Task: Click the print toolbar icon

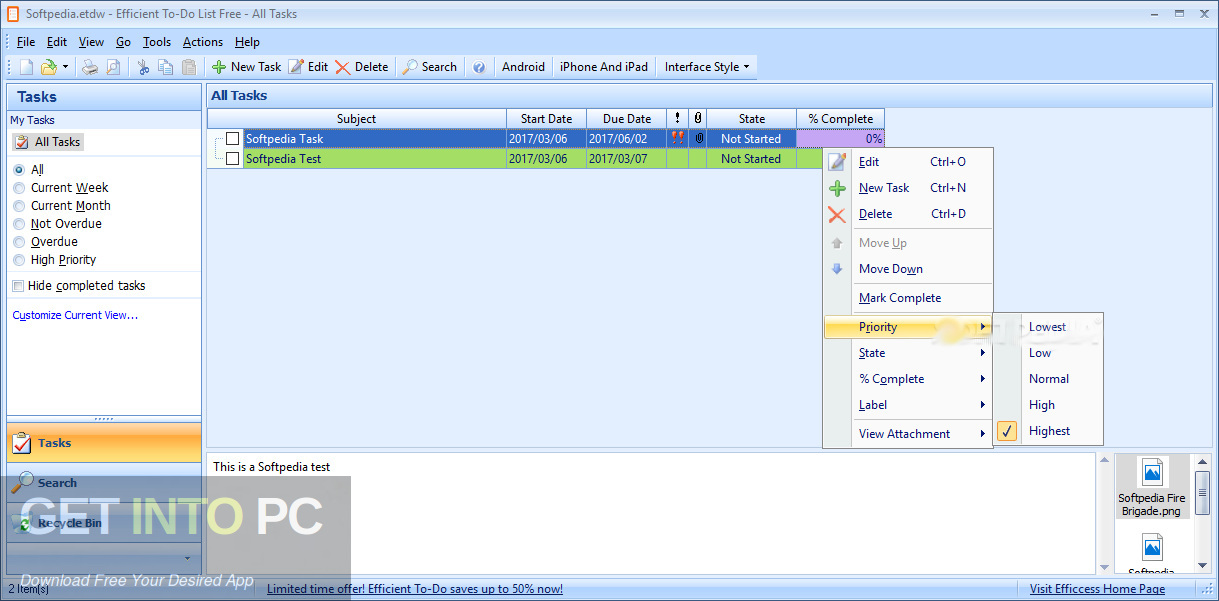Action: (90, 67)
